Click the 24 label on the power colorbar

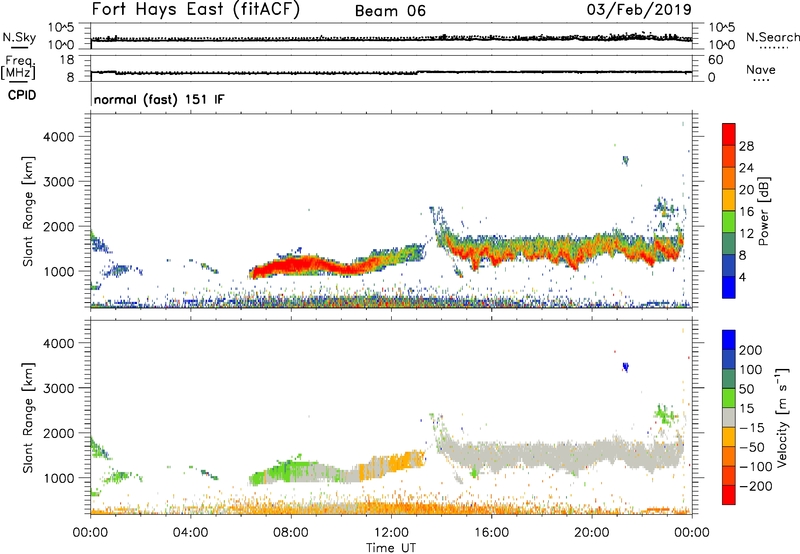point(746,168)
